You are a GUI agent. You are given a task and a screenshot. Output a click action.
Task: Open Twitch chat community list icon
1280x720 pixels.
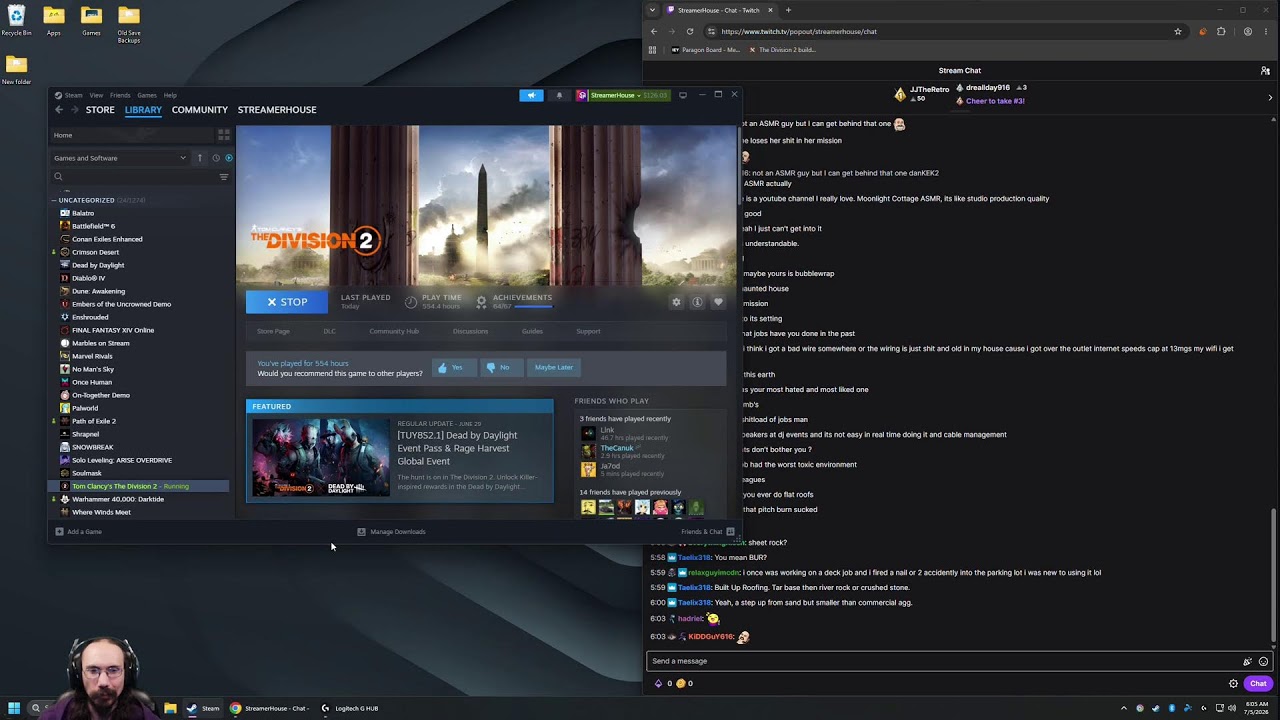1265,71
